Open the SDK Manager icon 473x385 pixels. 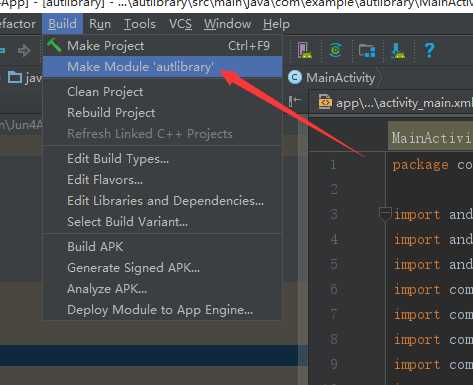[x=398, y=51]
